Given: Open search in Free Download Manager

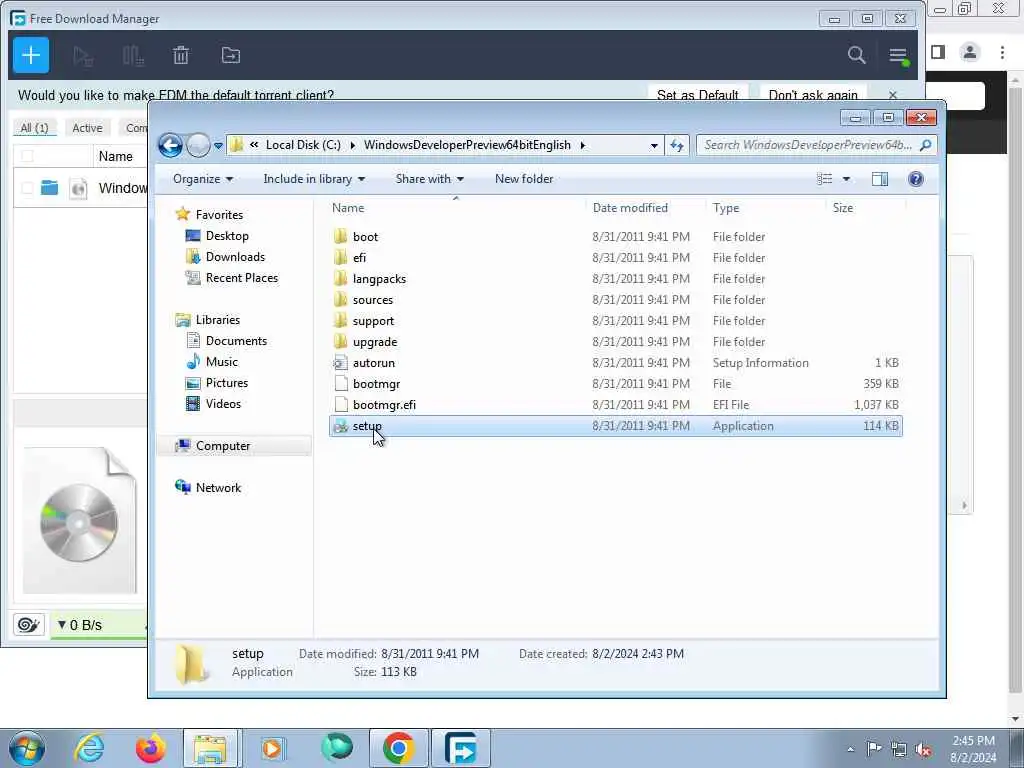Looking at the screenshot, I should point(856,56).
